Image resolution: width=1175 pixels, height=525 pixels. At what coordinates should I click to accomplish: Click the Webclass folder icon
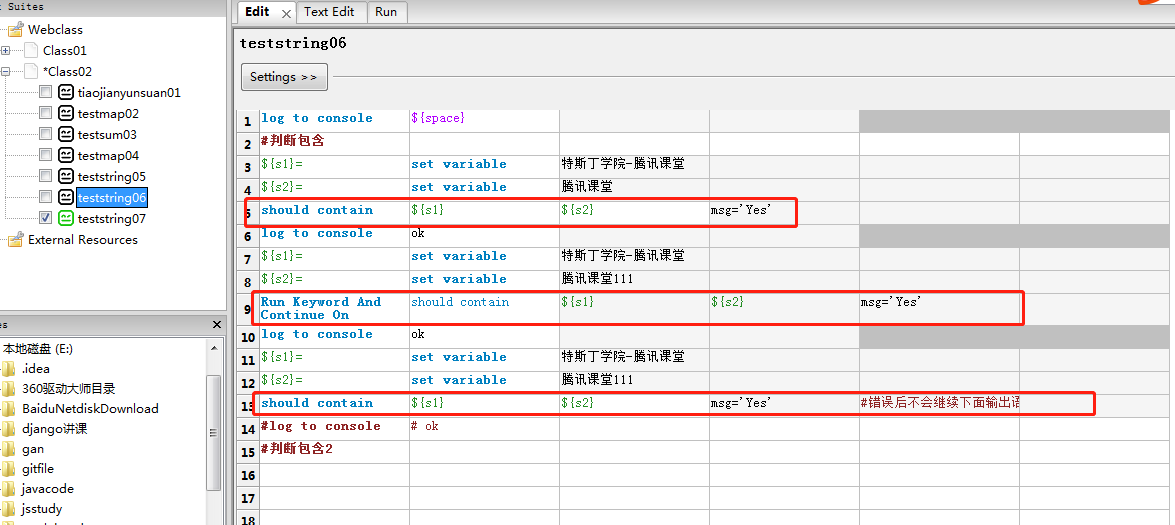(x=15, y=30)
